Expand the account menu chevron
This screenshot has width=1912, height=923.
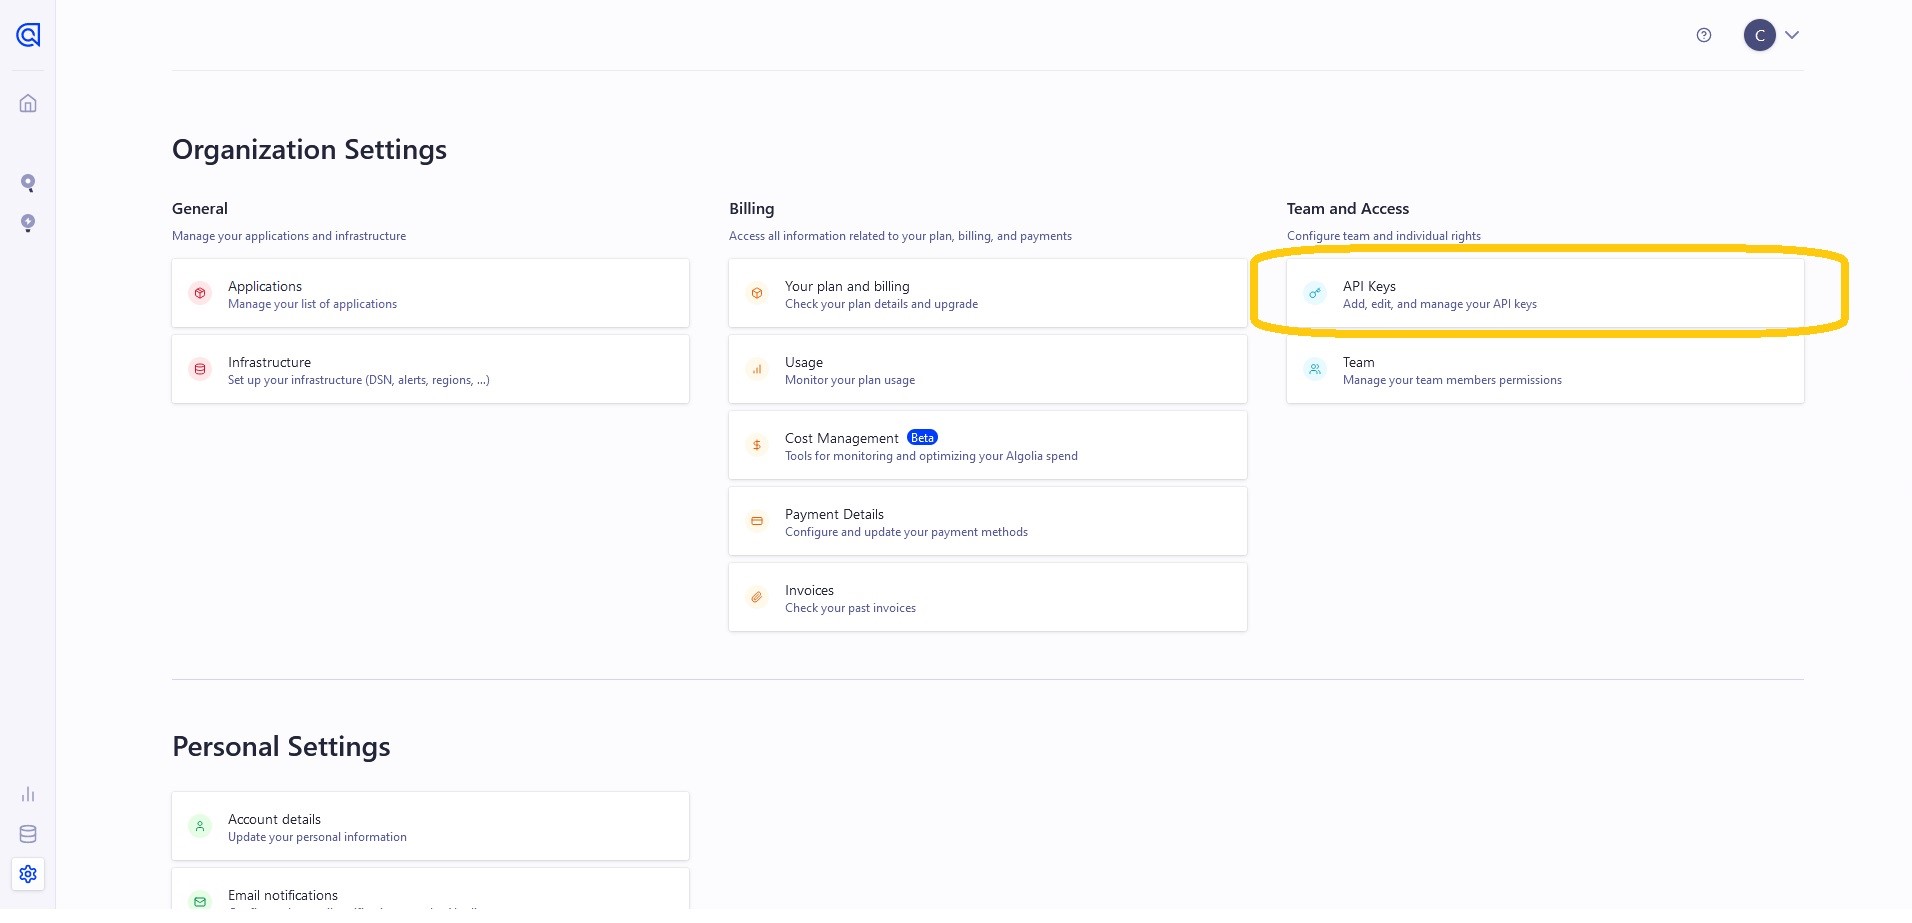click(1791, 34)
